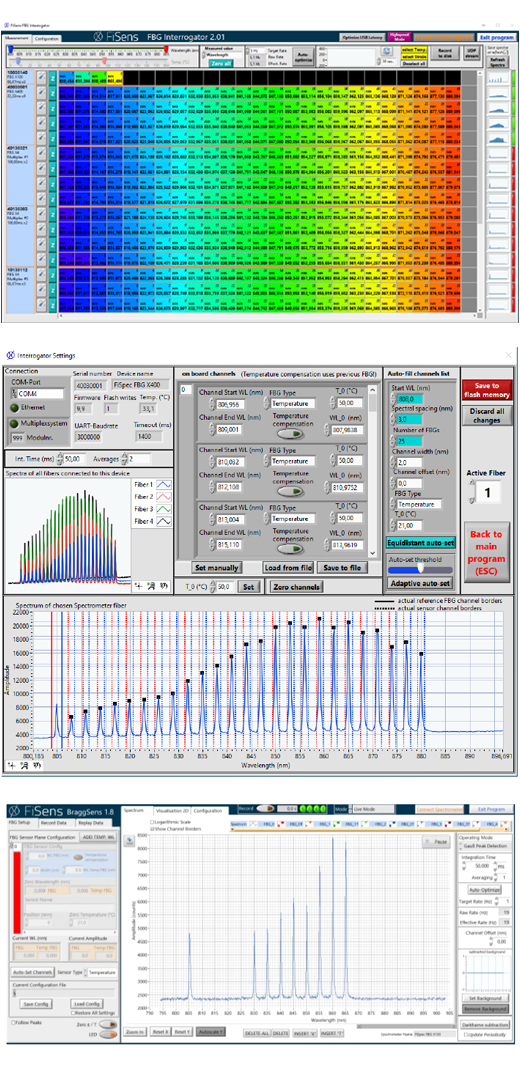Click the Zero channels button
This screenshot has height=1089, width=520.
pyautogui.click(x=296, y=587)
